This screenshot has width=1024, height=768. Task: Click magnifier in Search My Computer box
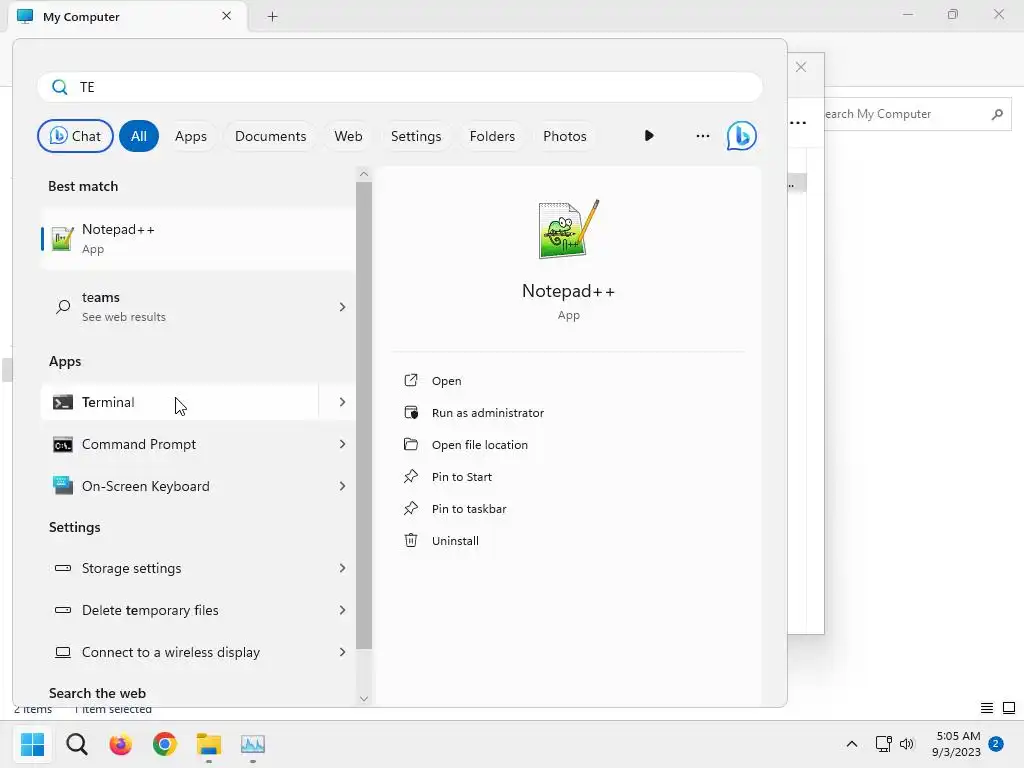pos(997,114)
